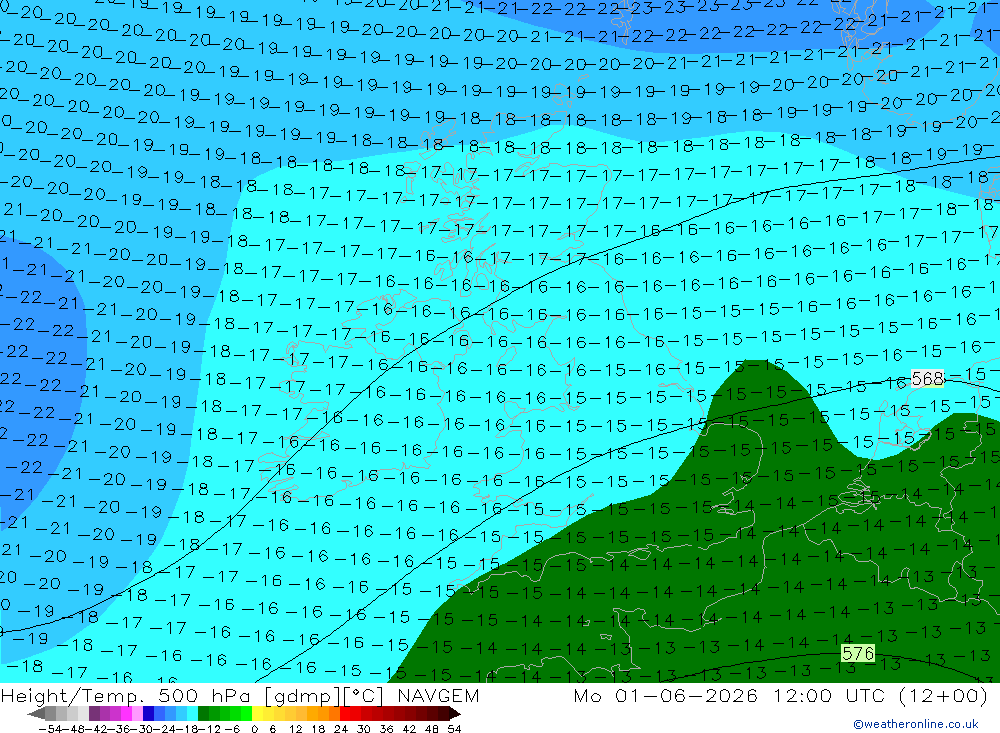1000x733 pixels.
Task: Click the [gdmp] unit label
Action: [302, 696]
